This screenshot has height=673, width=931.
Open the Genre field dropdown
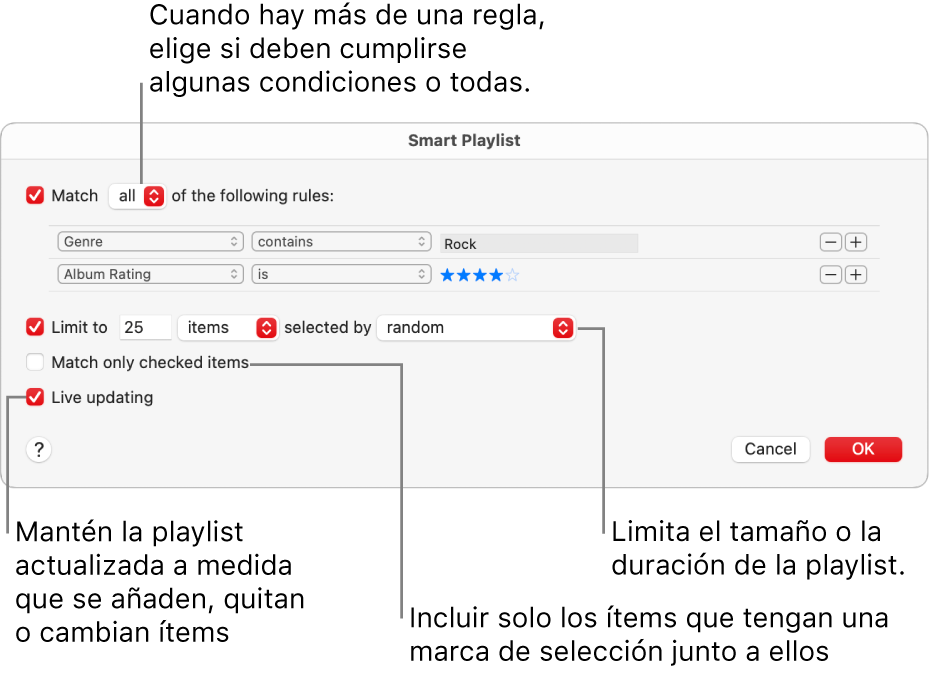click(150, 242)
